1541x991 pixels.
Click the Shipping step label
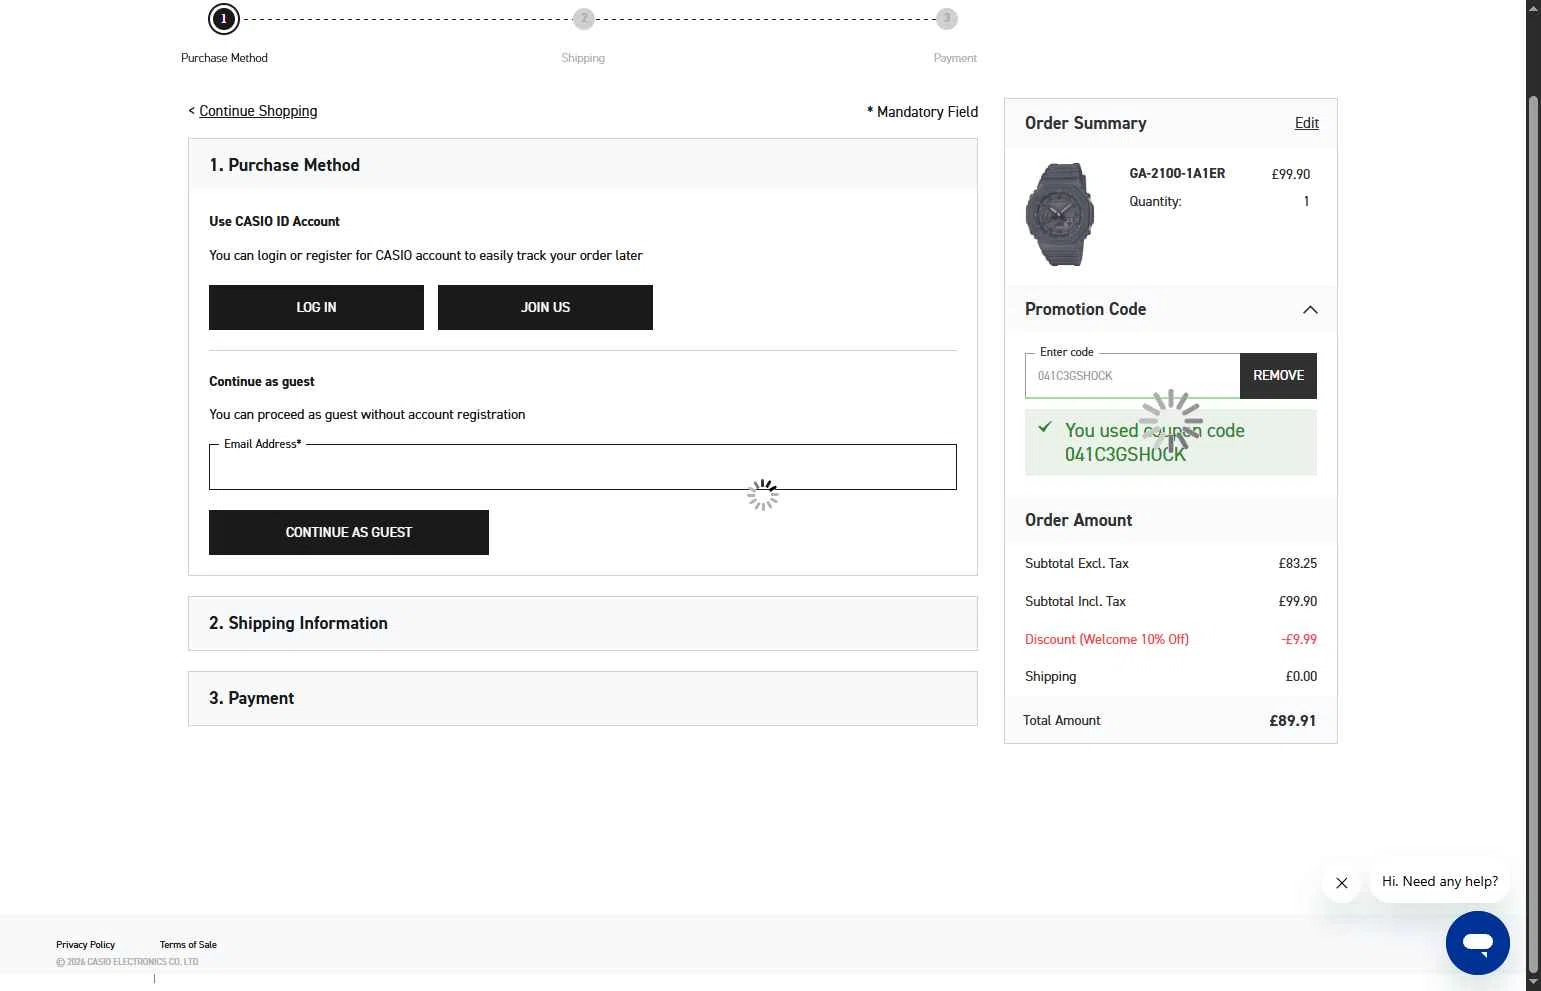tap(583, 58)
